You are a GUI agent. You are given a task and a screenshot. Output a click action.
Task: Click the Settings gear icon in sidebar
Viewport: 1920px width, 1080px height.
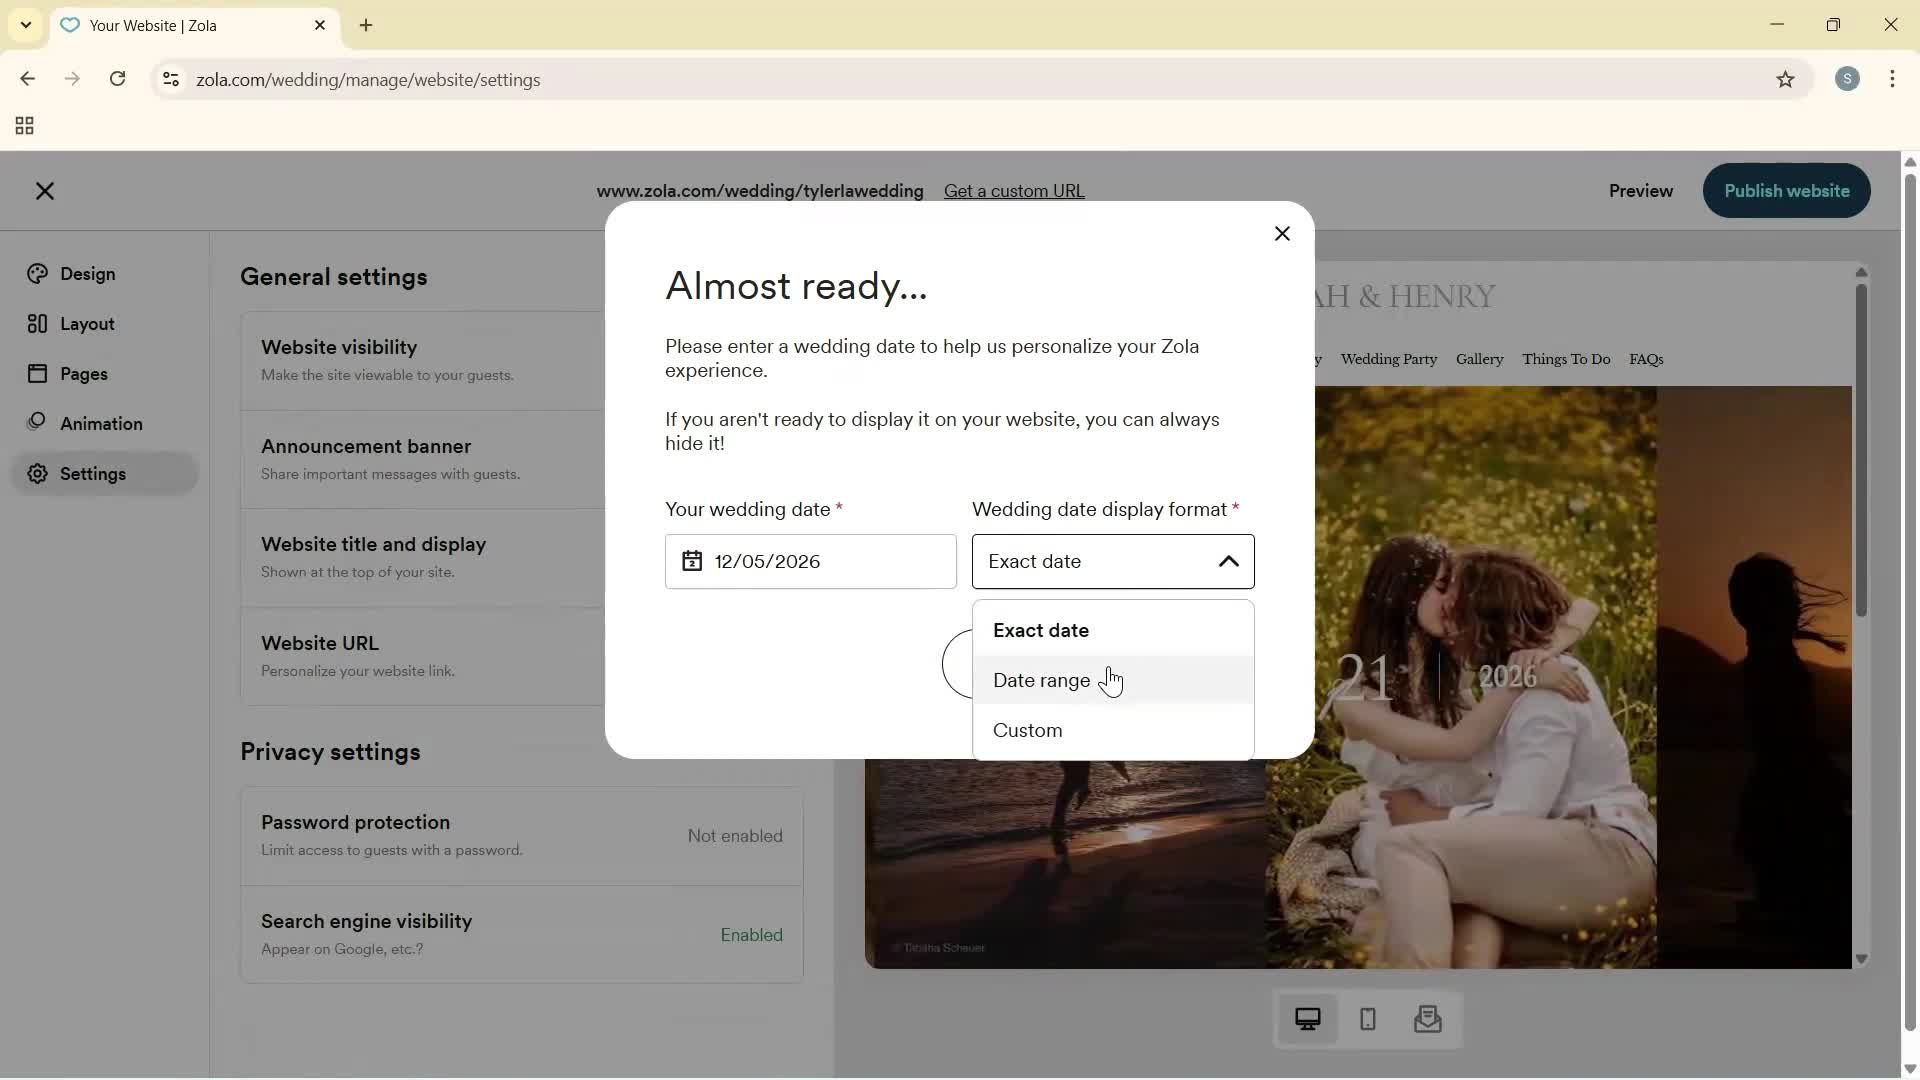pos(37,473)
